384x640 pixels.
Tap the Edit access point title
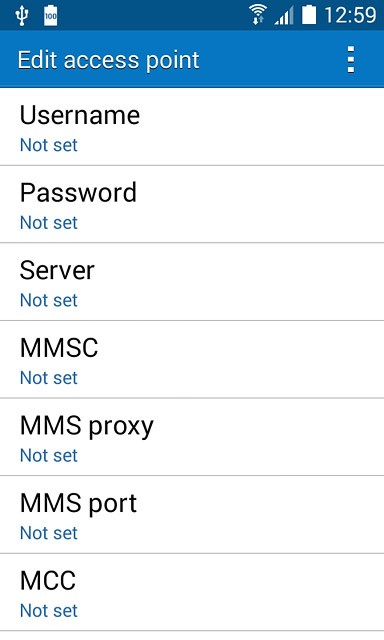108,60
